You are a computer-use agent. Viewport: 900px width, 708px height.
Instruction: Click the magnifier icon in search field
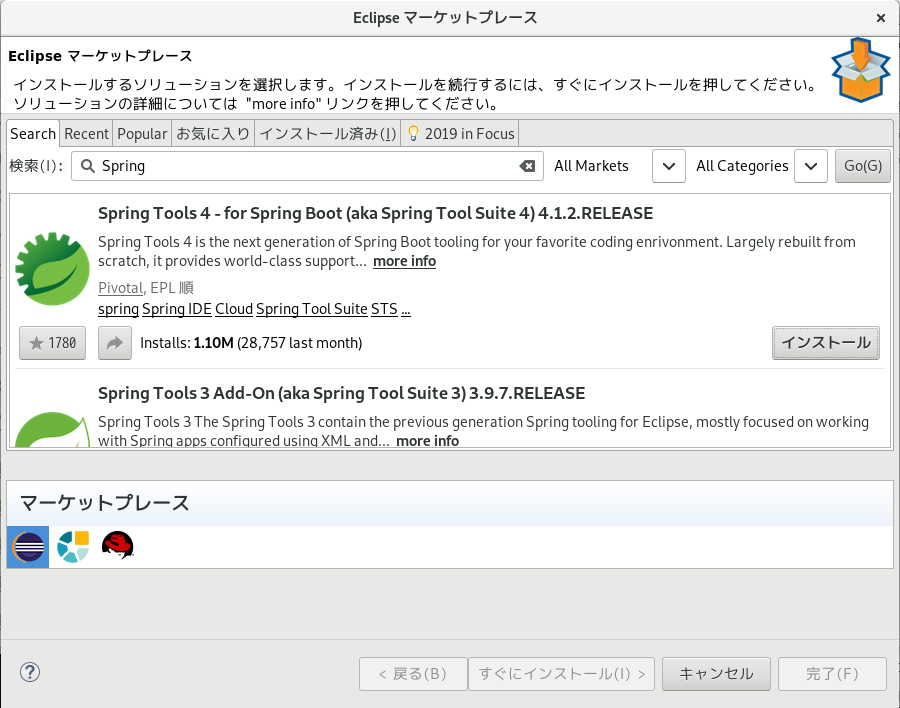(88, 166)
